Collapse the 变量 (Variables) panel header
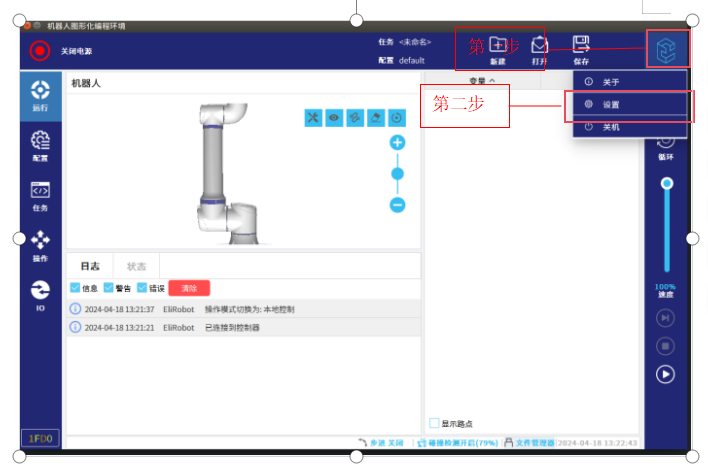The image size is (708, 470). [x=483, y=80]
